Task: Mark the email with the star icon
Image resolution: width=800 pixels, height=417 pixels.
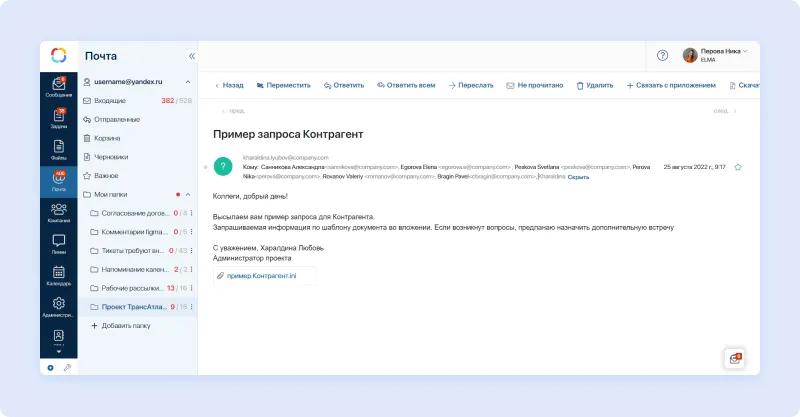Action: coord(738,167)
